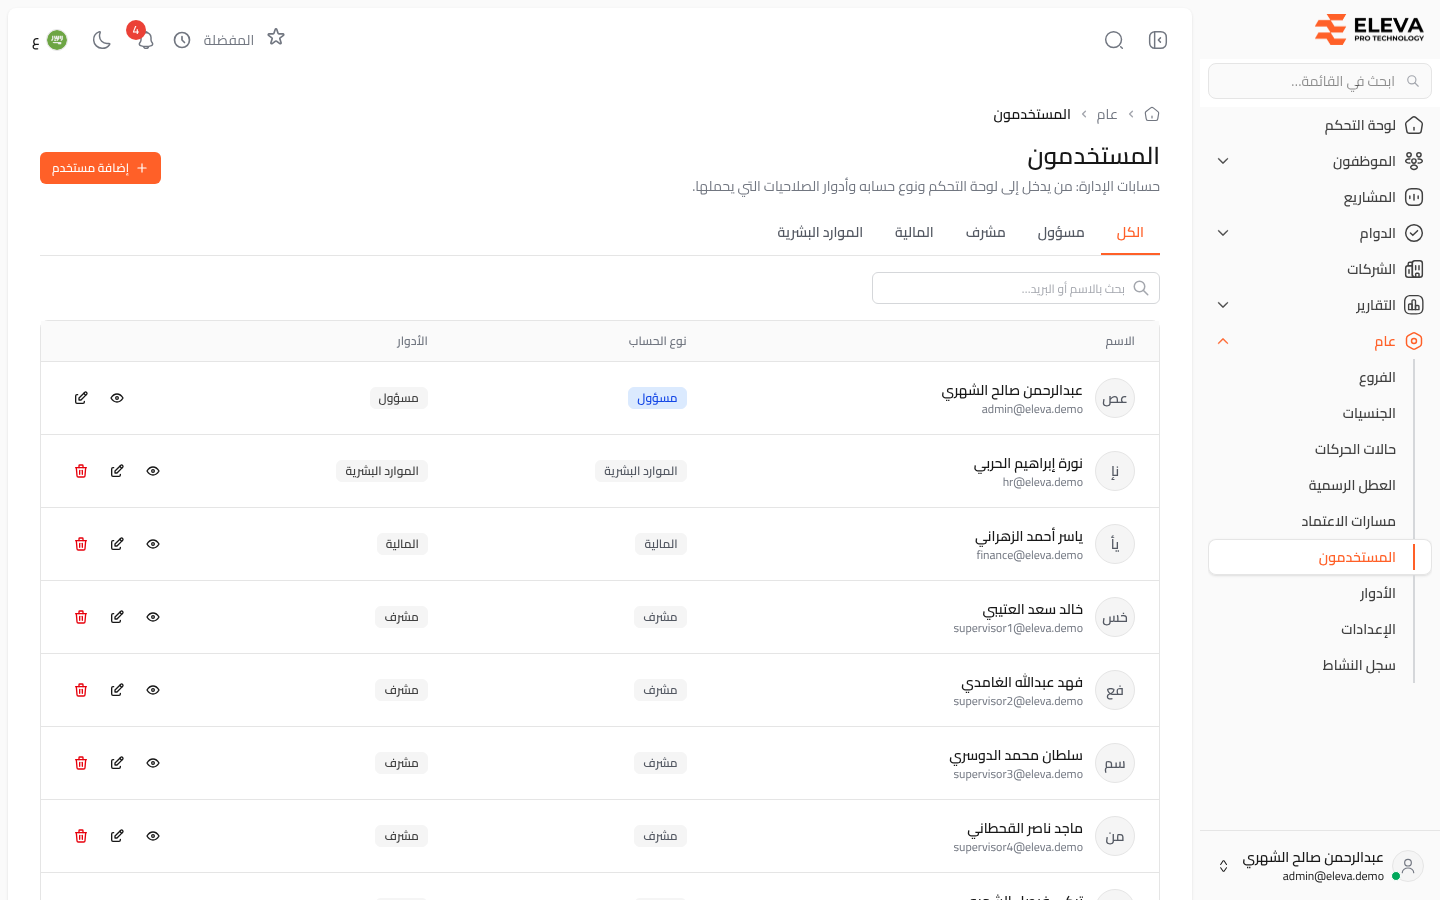
Task: Go to الأدوار in sidebar
Action: point(1320,593)
